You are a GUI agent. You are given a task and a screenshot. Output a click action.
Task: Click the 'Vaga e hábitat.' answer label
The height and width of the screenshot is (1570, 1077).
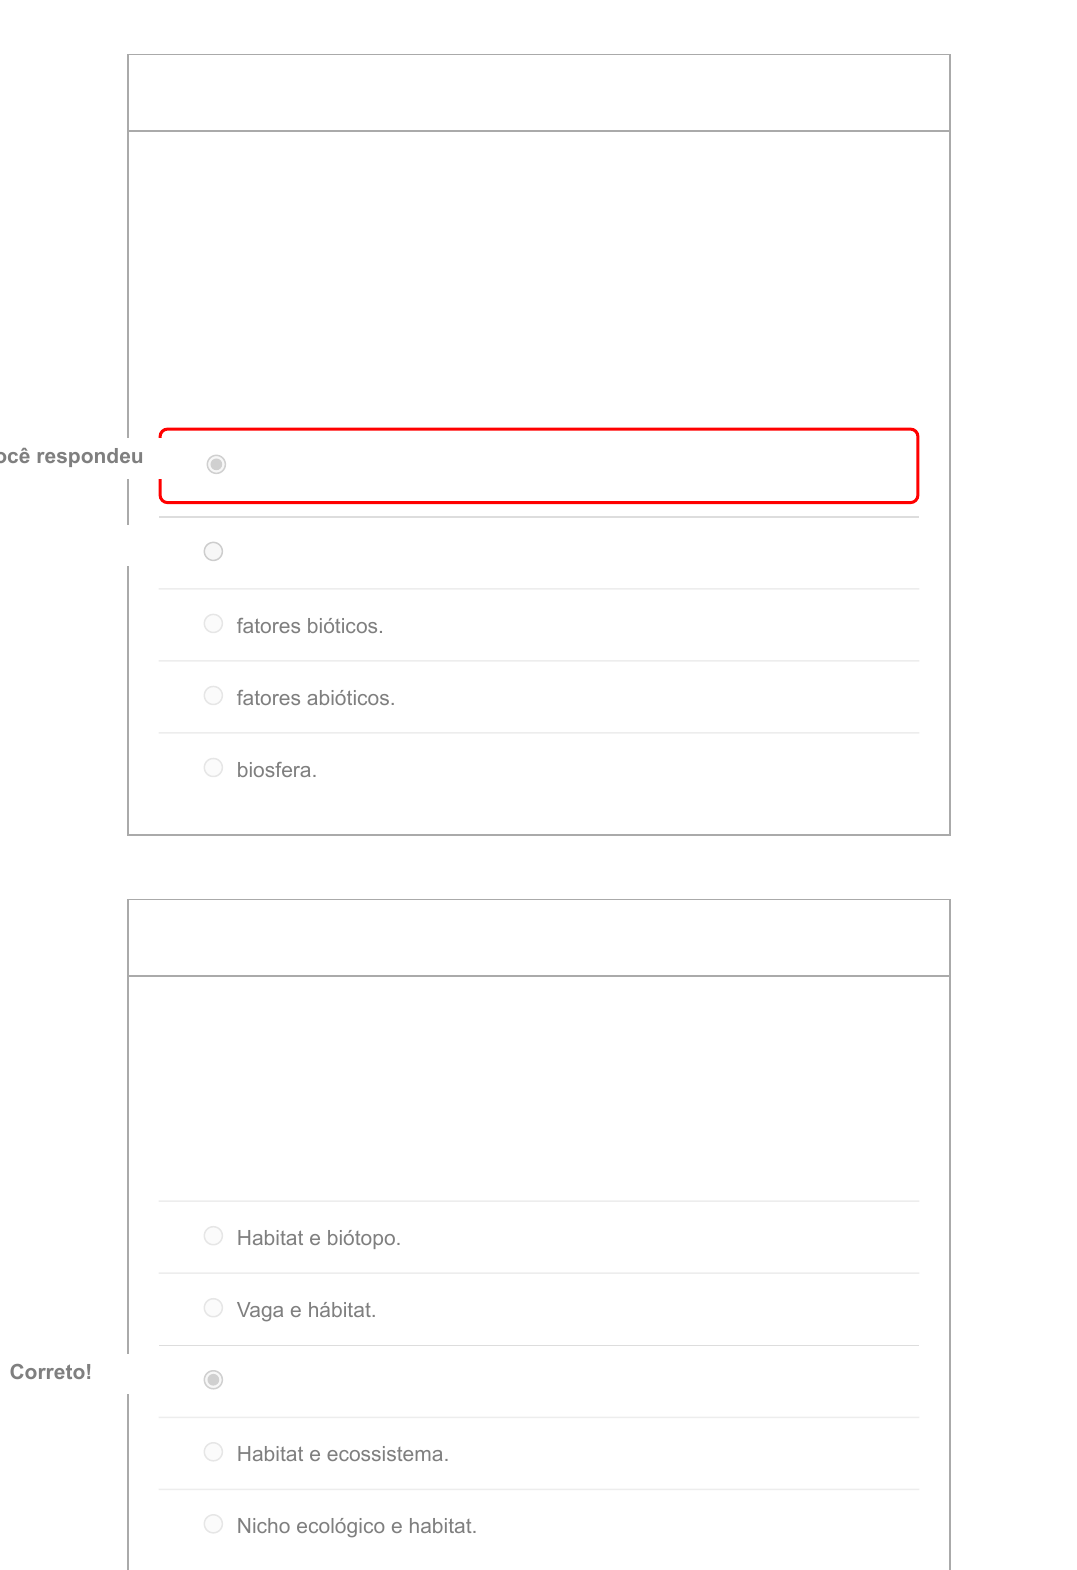[307, 1310]
